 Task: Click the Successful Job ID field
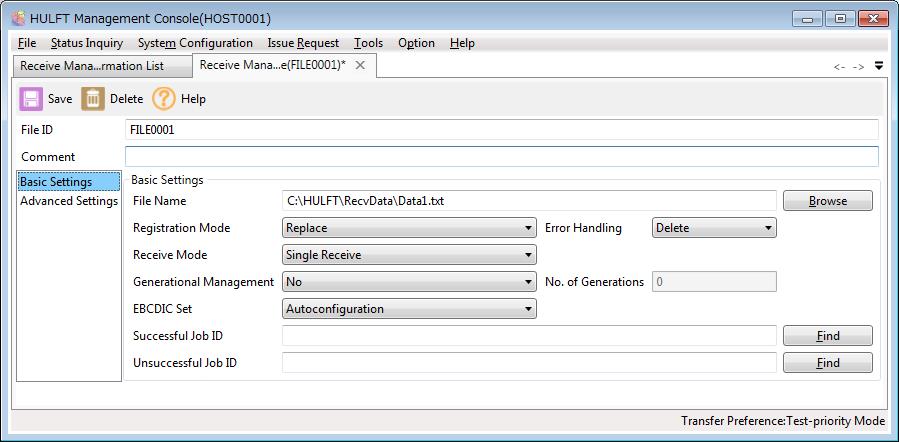529,336
